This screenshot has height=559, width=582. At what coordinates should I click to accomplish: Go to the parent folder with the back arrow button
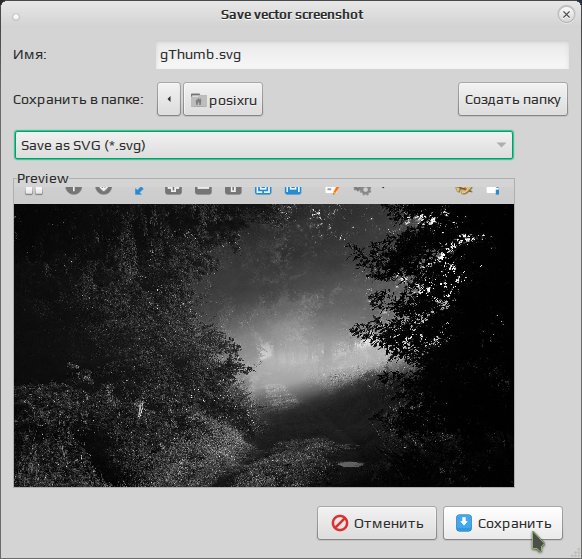(169, 99)
